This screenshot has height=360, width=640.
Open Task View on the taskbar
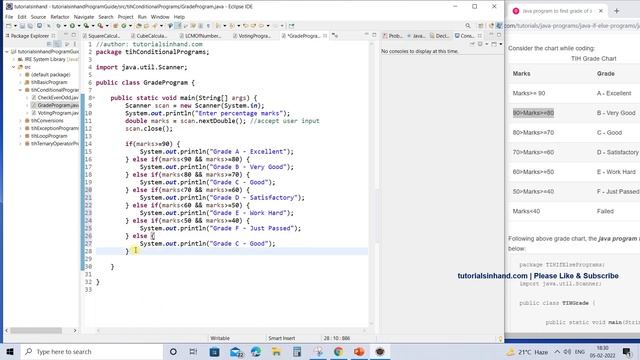[x=193, y=351]
